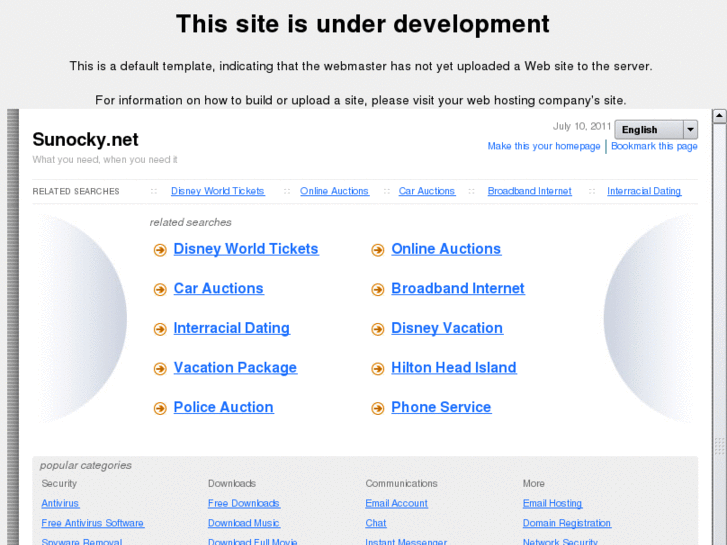Click the arrow icon beside Online Auctions
Viewport: 727px width, 545px height.
tap(378, 250)
